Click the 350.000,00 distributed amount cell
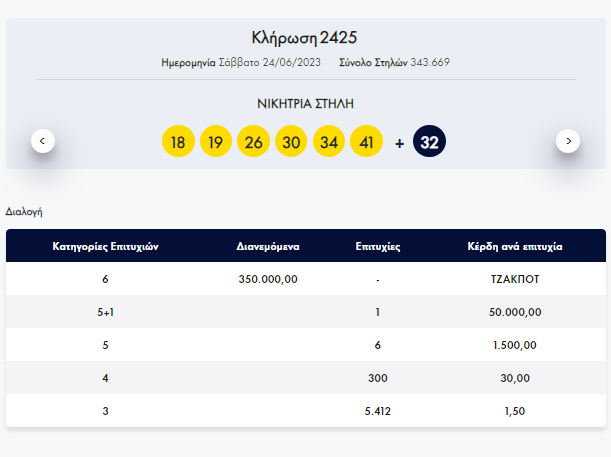 [x=268, y=279]
